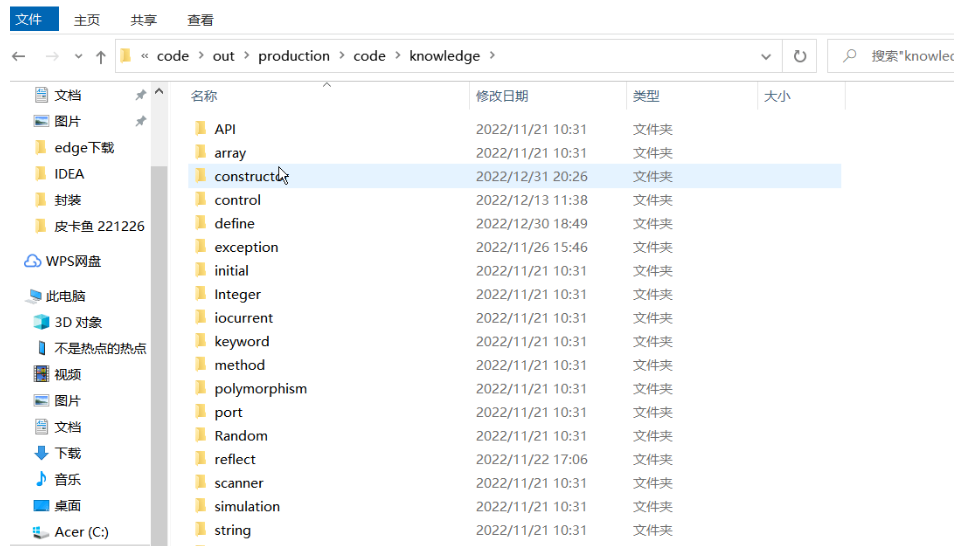Image resolution: width=975 pixels, height=546 pixels.
Task: Expand chevron after 'production' breadcrumb
Action: pos(342,55)
